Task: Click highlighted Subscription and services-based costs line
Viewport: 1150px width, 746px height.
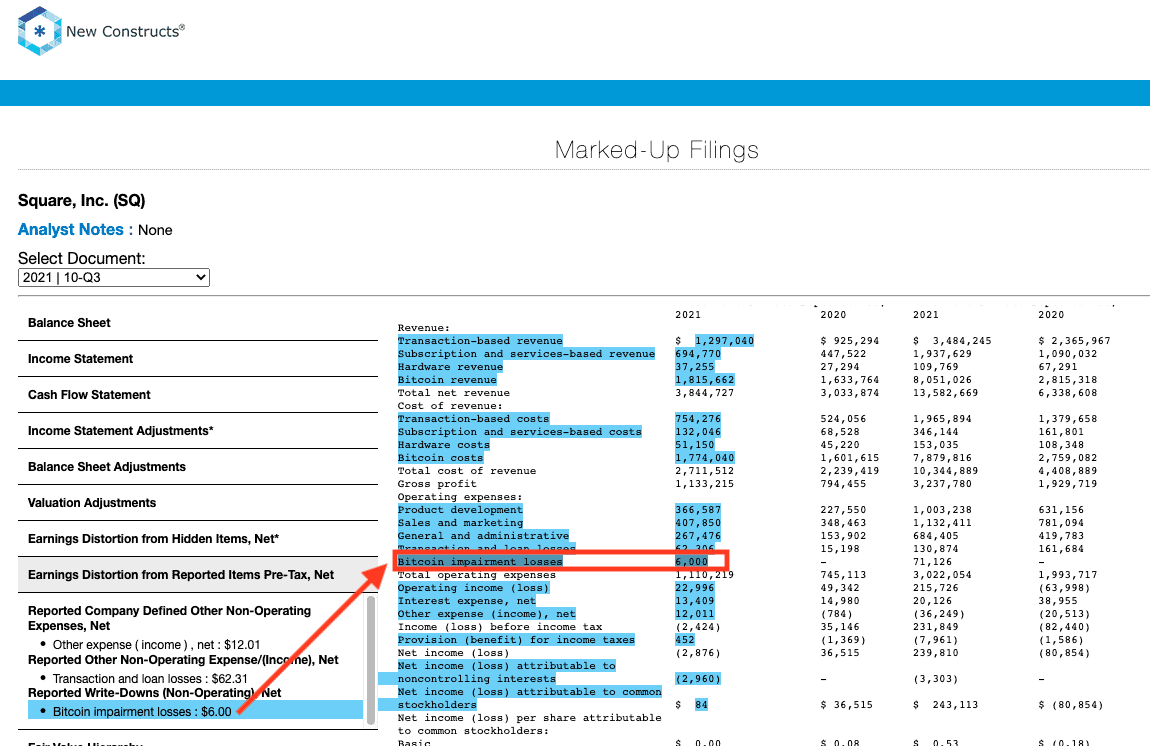Action: [519, 432]
